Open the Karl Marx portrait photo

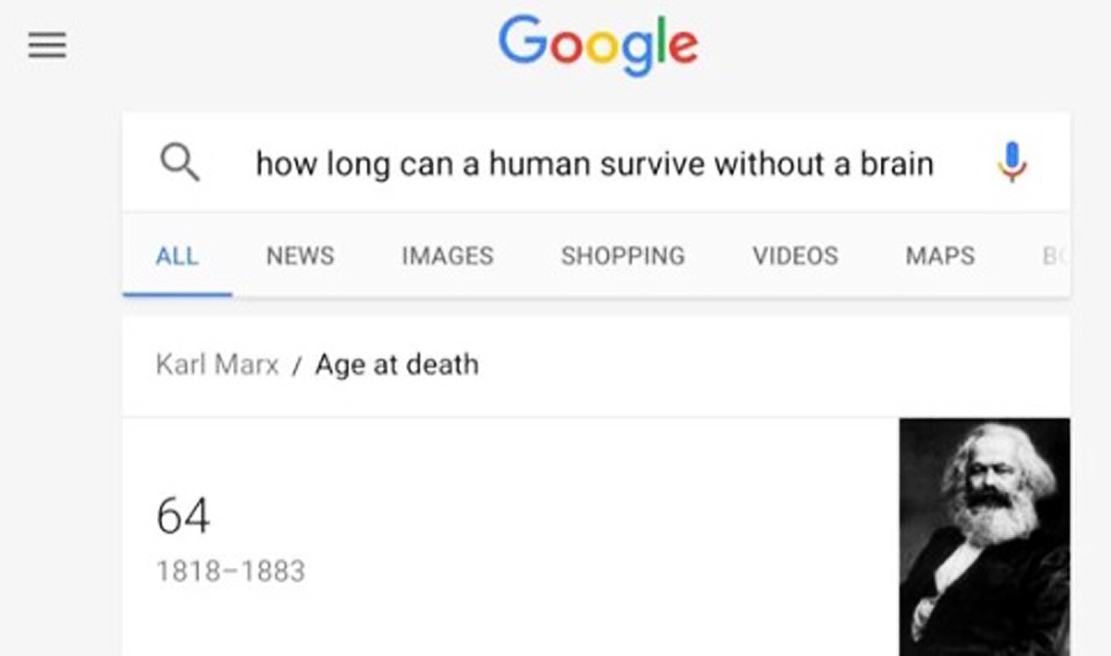[x=984, y=537]
